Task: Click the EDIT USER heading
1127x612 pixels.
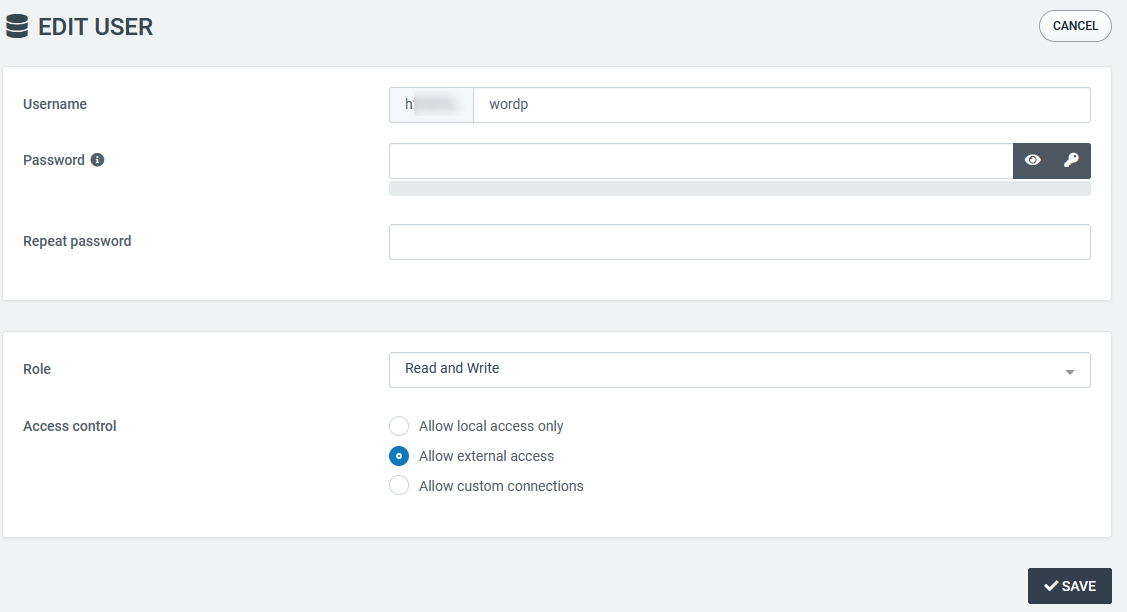Action: click(x=96, y=27)
